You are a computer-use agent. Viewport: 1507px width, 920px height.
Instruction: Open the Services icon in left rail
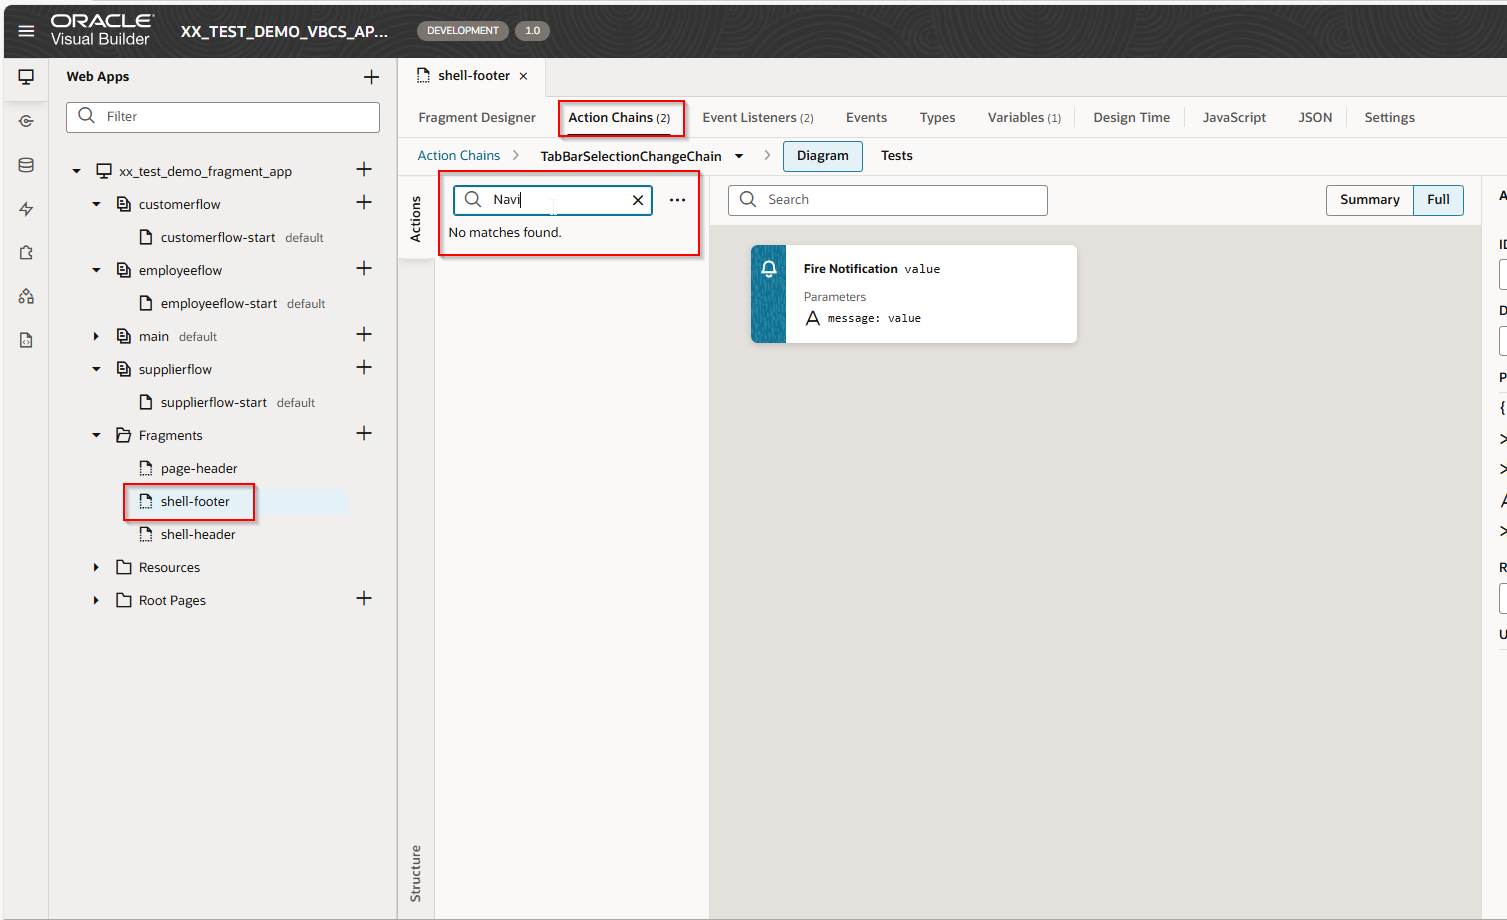coord(26,121)
